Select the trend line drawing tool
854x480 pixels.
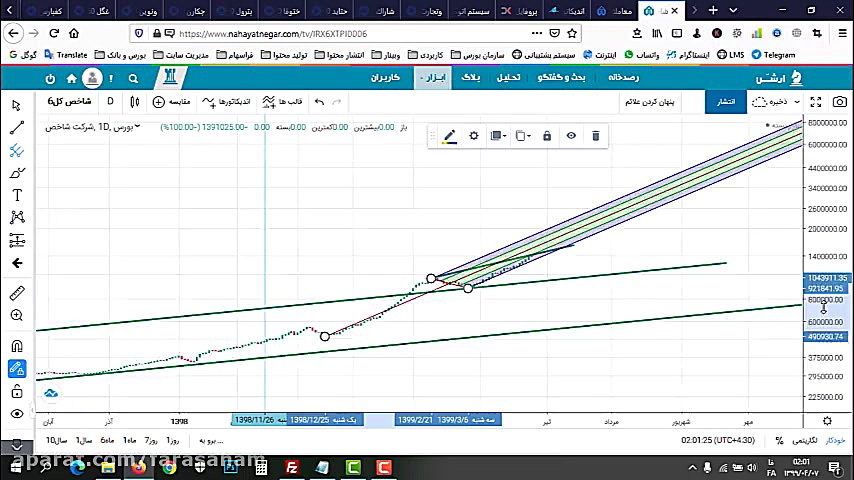tap(16, 127)
